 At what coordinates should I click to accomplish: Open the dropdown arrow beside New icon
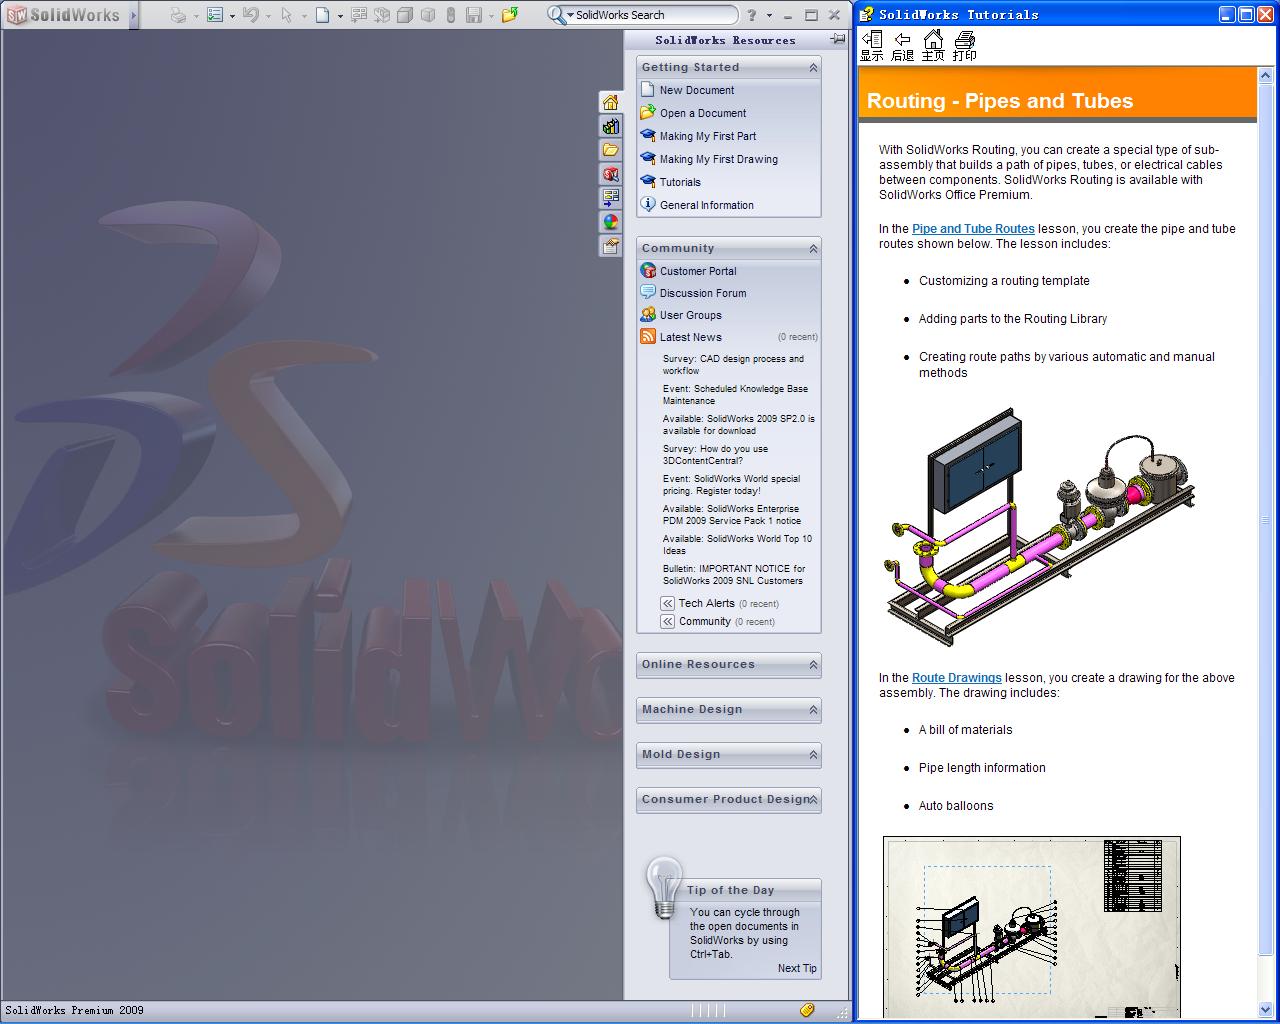point(340,16)
